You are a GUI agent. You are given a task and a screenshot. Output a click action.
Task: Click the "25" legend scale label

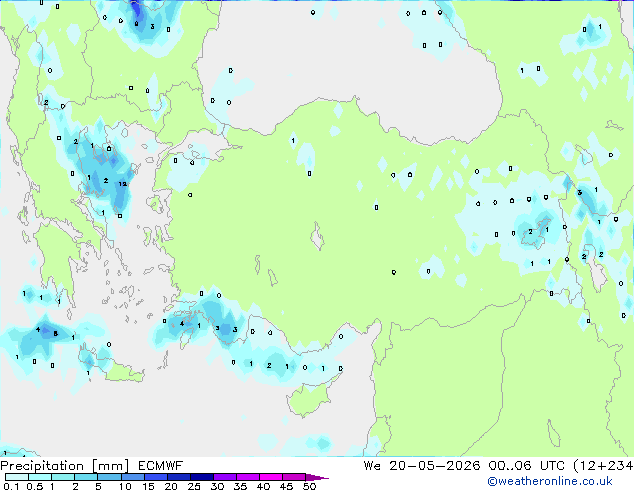(194, 486)
